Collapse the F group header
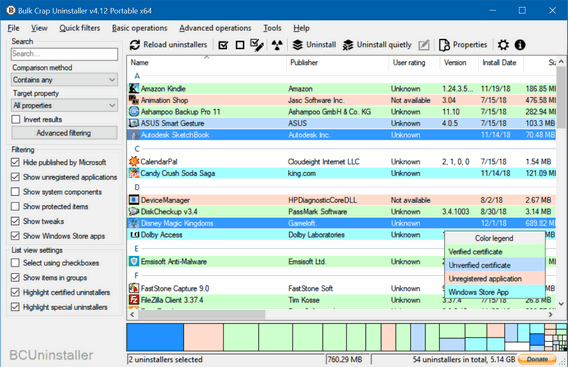The height and width of the screenshot is (367, 568). 137,275
